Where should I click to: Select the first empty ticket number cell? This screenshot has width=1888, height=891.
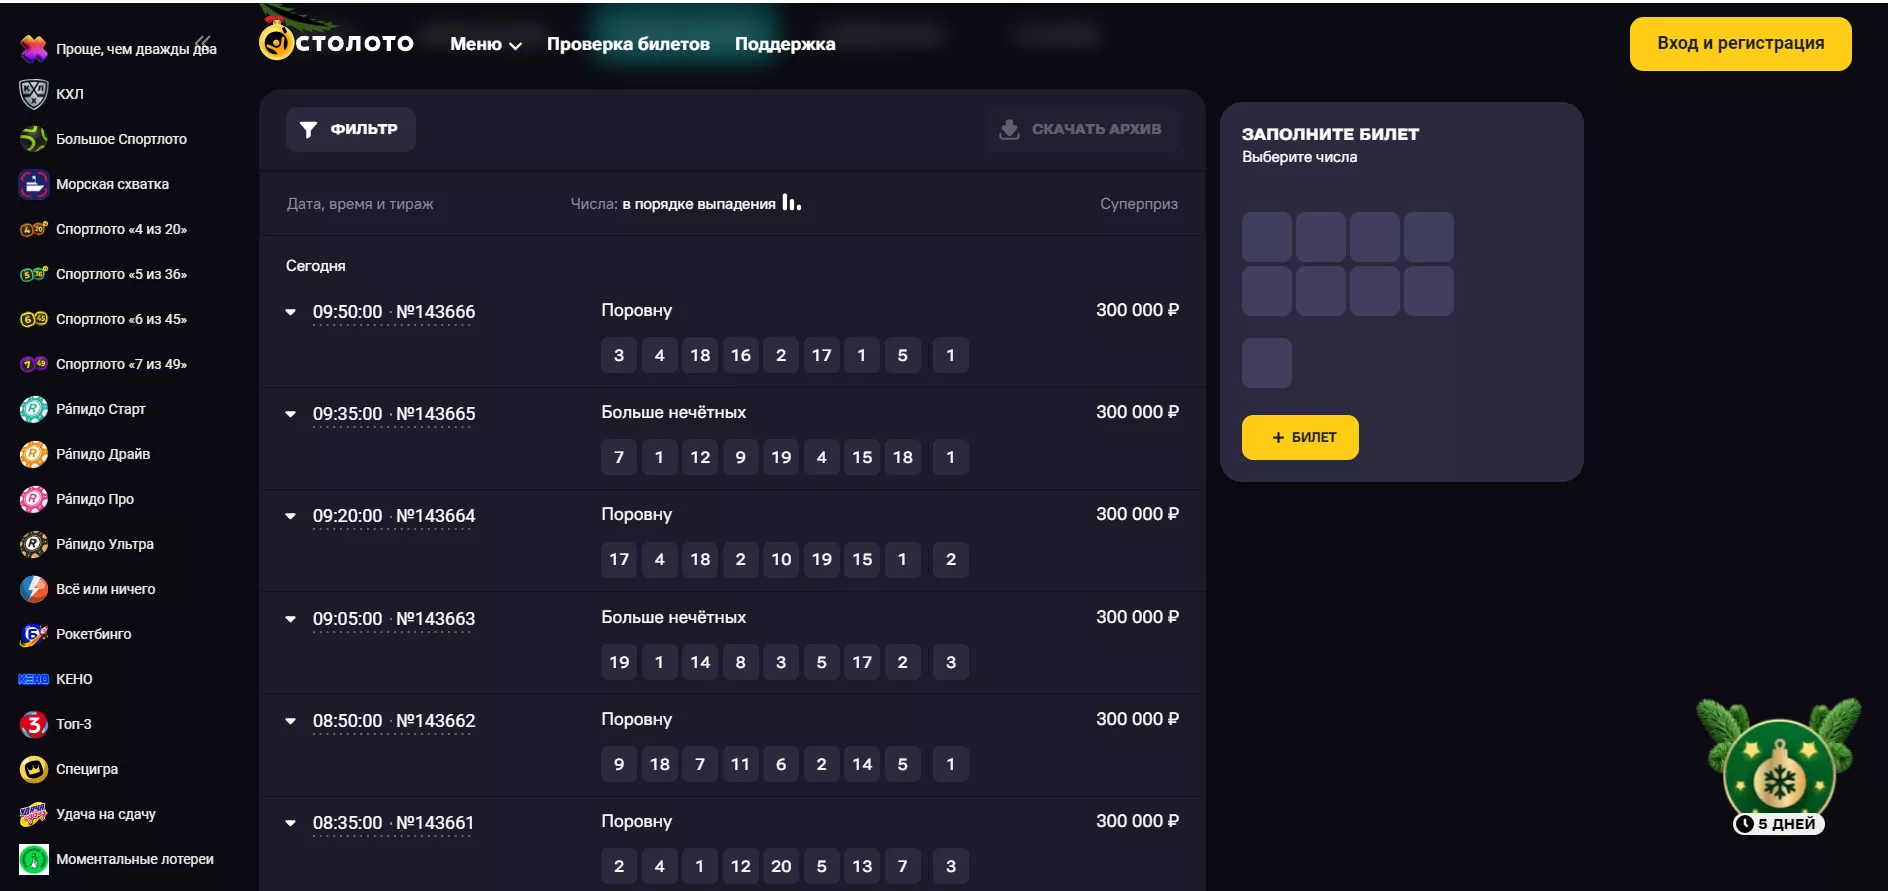coord(1266,237)
